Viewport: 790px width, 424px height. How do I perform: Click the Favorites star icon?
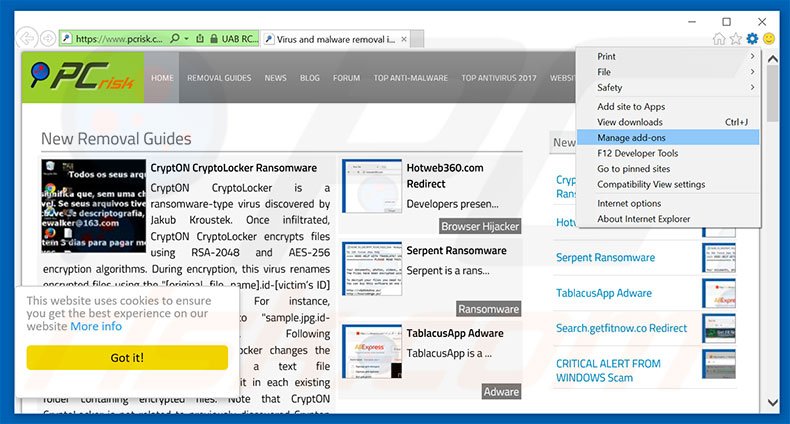(x=736, y=39)
